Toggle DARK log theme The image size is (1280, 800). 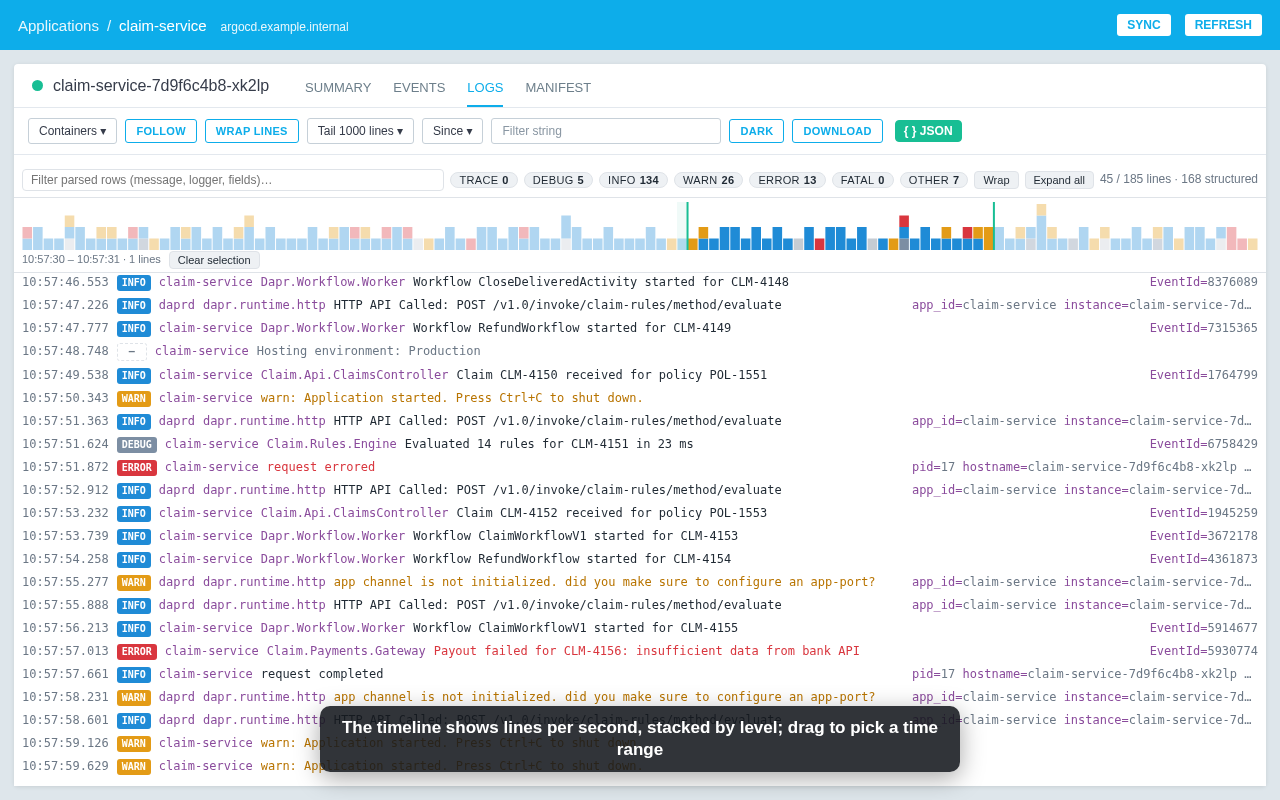point(756,131)
